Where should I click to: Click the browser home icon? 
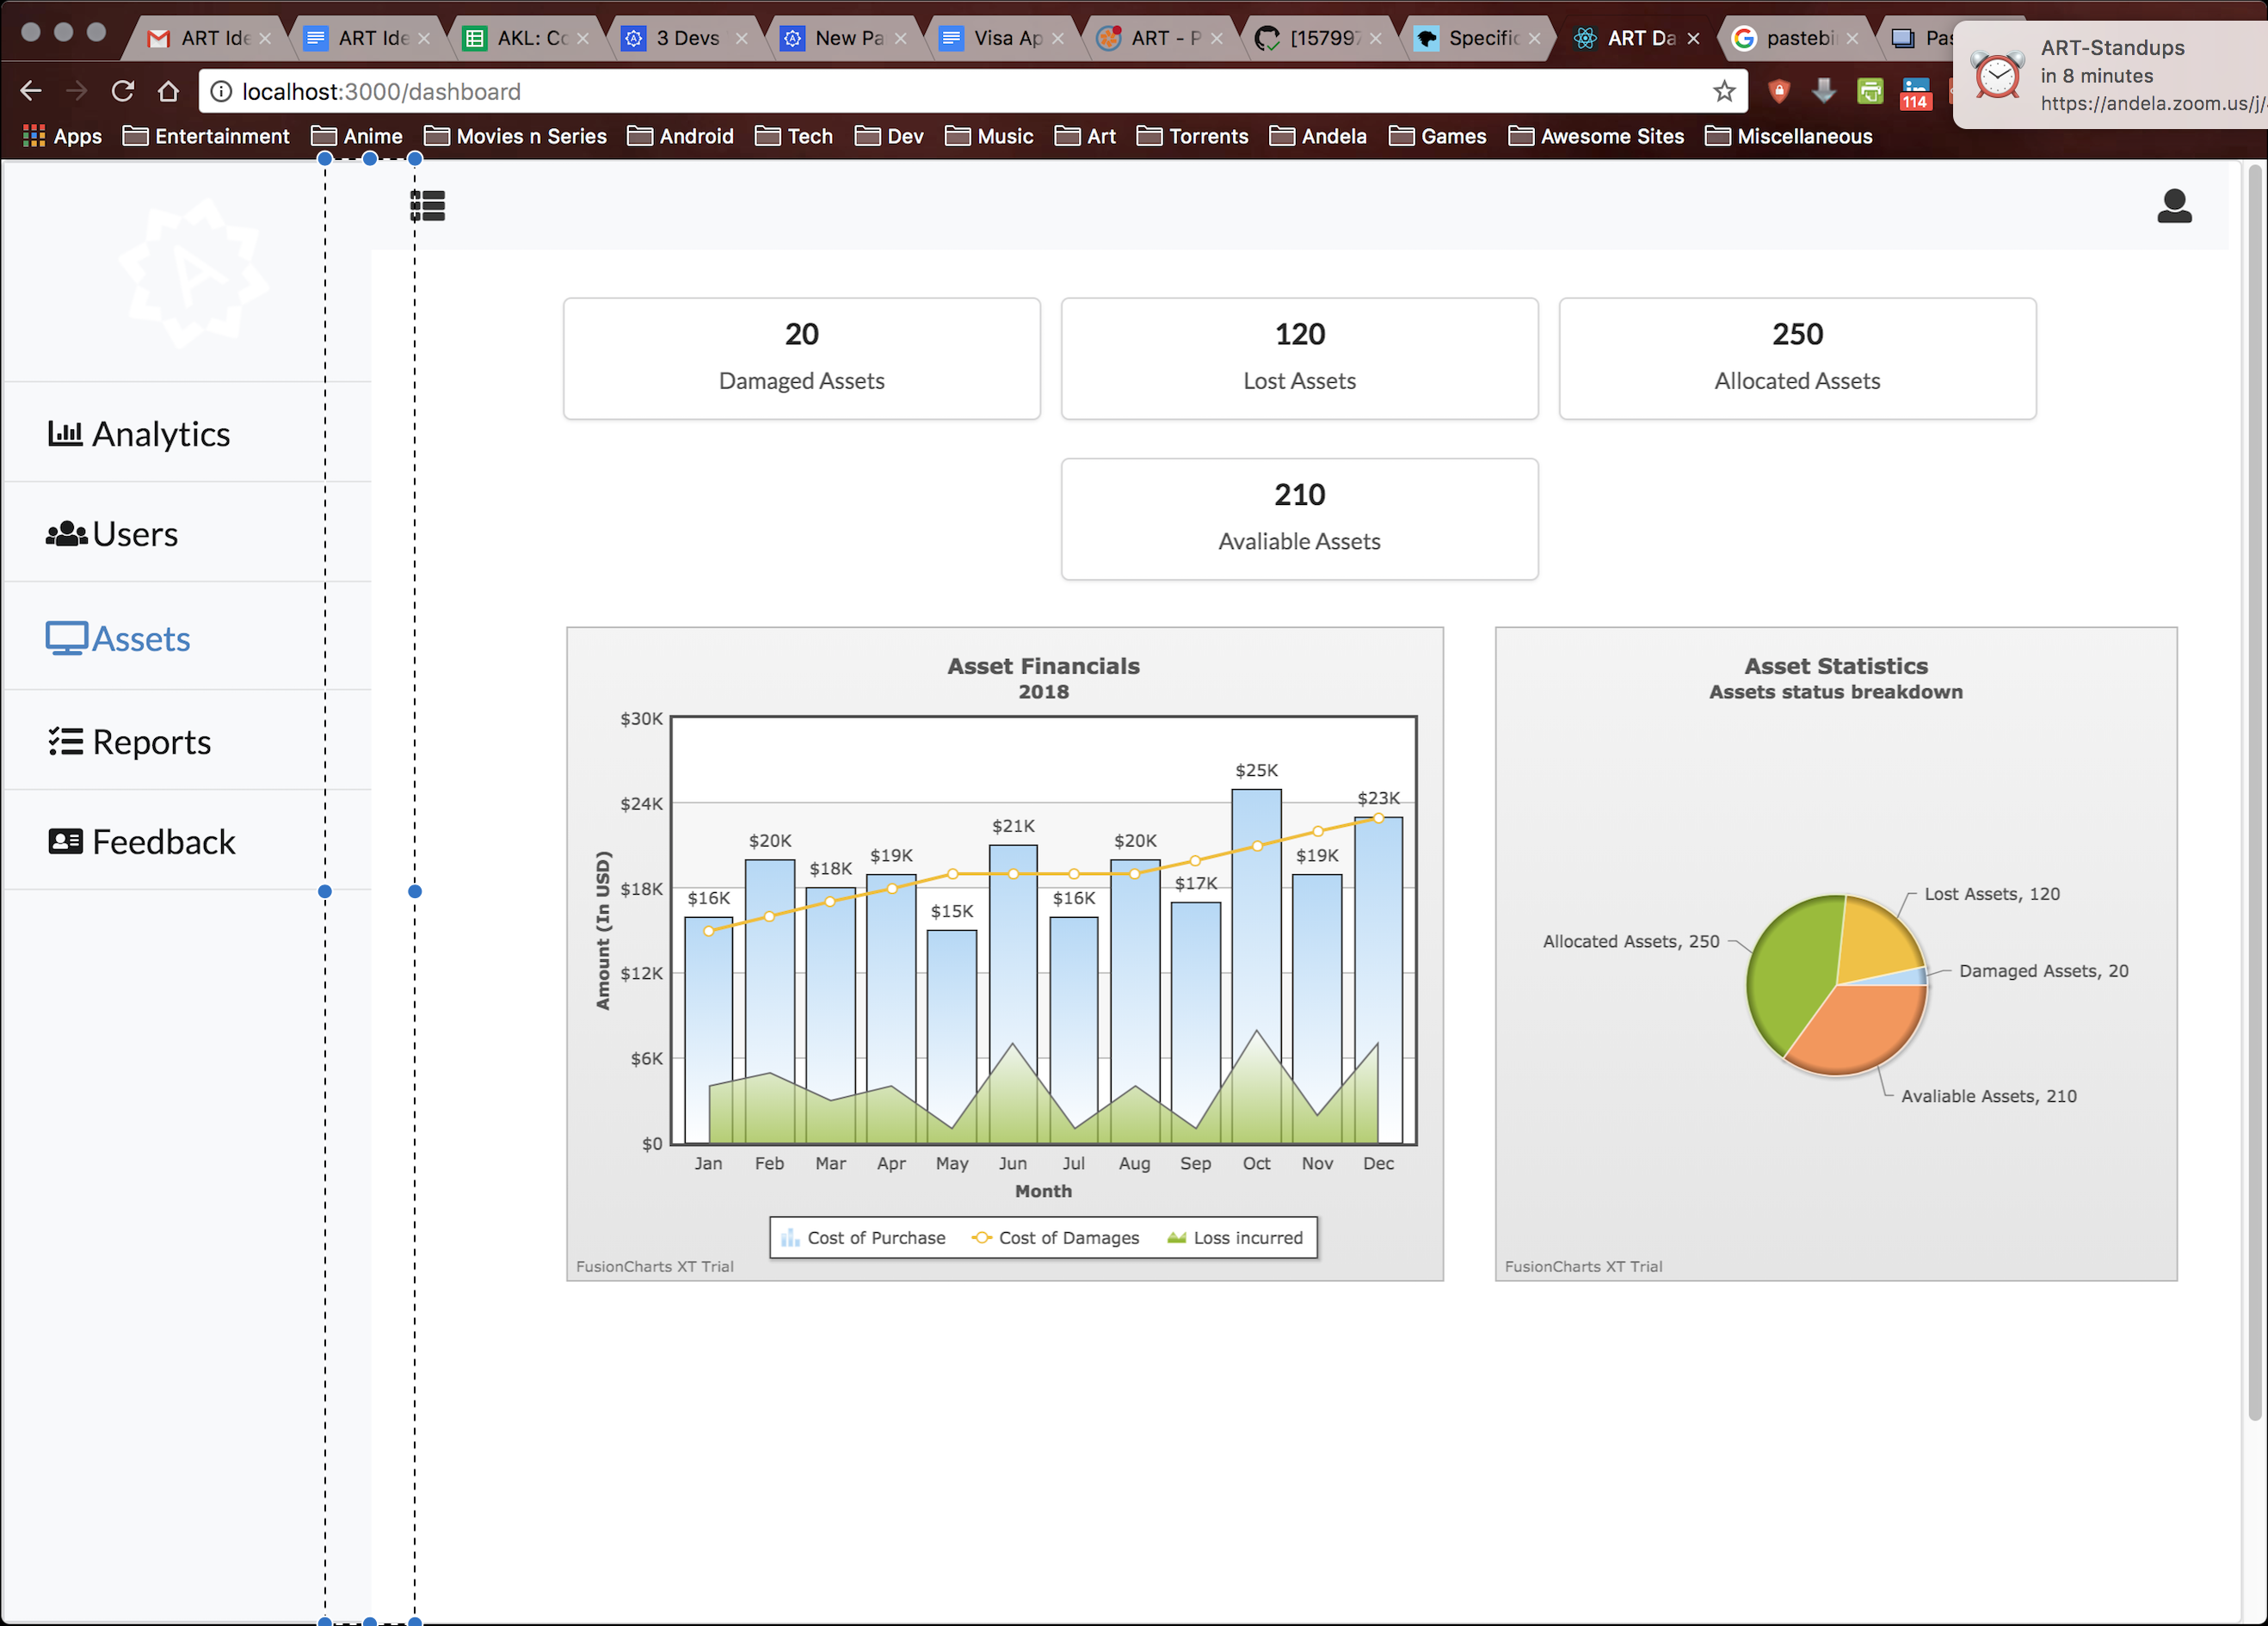168,91
